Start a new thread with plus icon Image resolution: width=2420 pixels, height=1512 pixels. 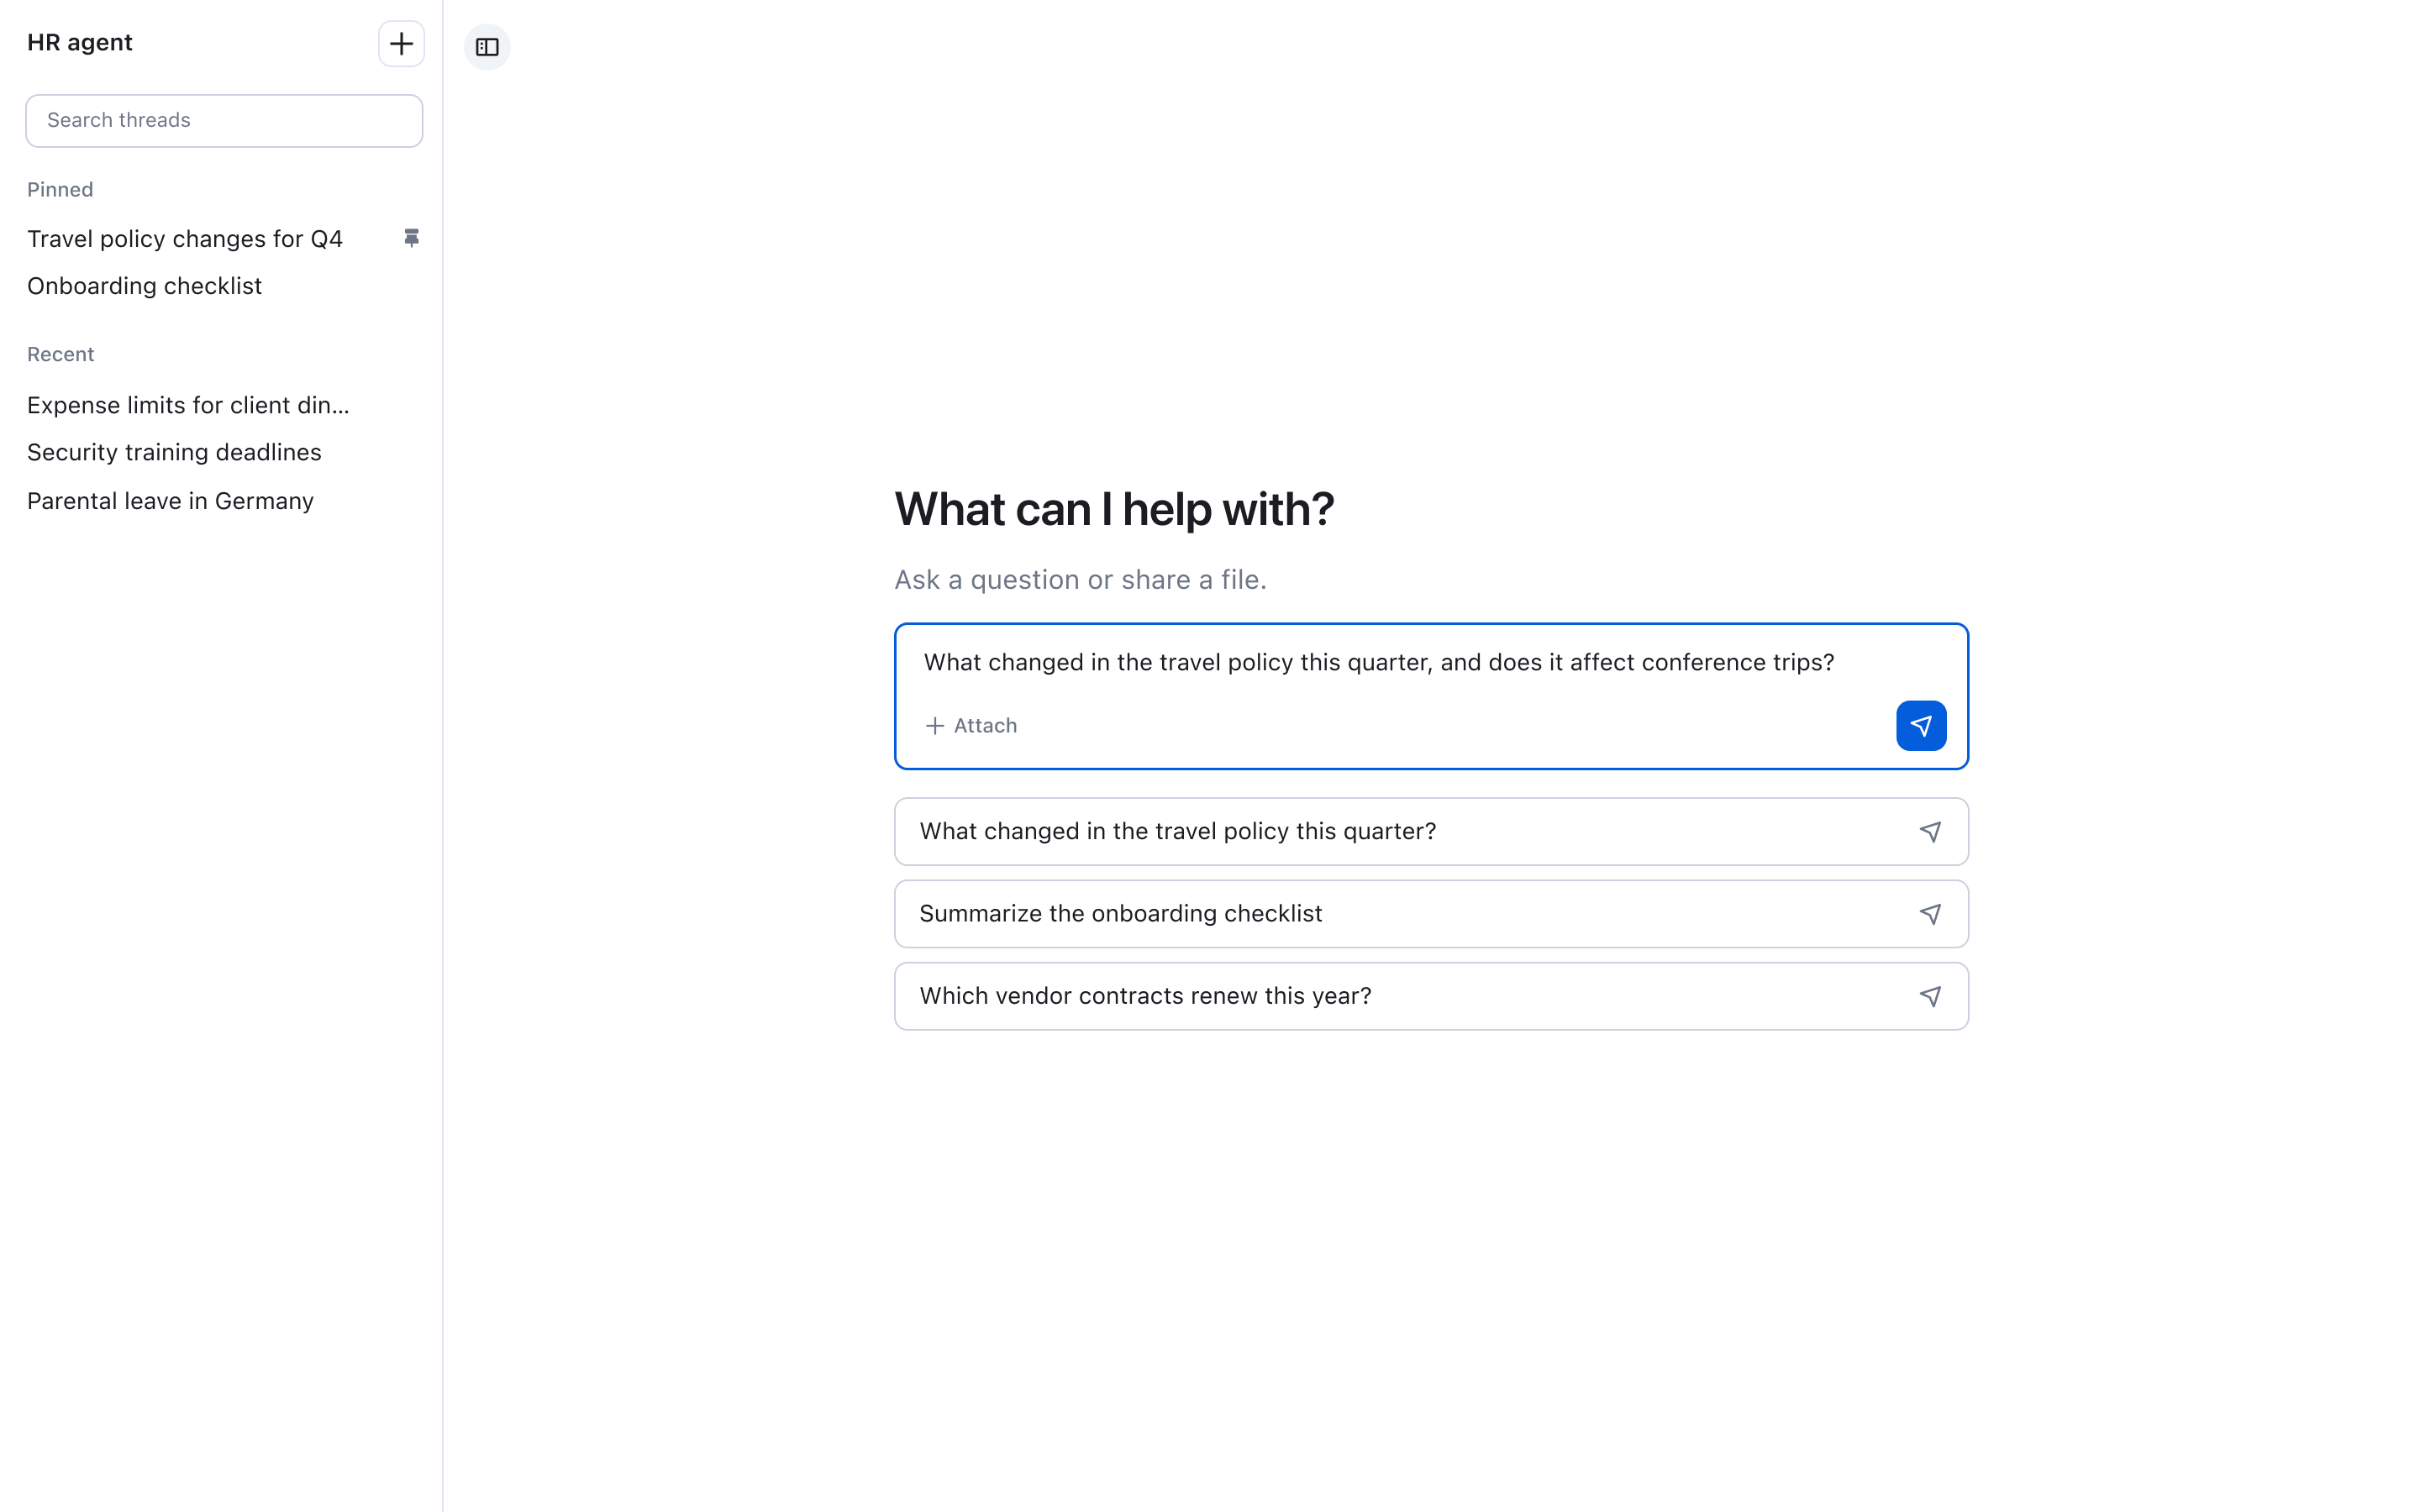click(x=401, y=44)
